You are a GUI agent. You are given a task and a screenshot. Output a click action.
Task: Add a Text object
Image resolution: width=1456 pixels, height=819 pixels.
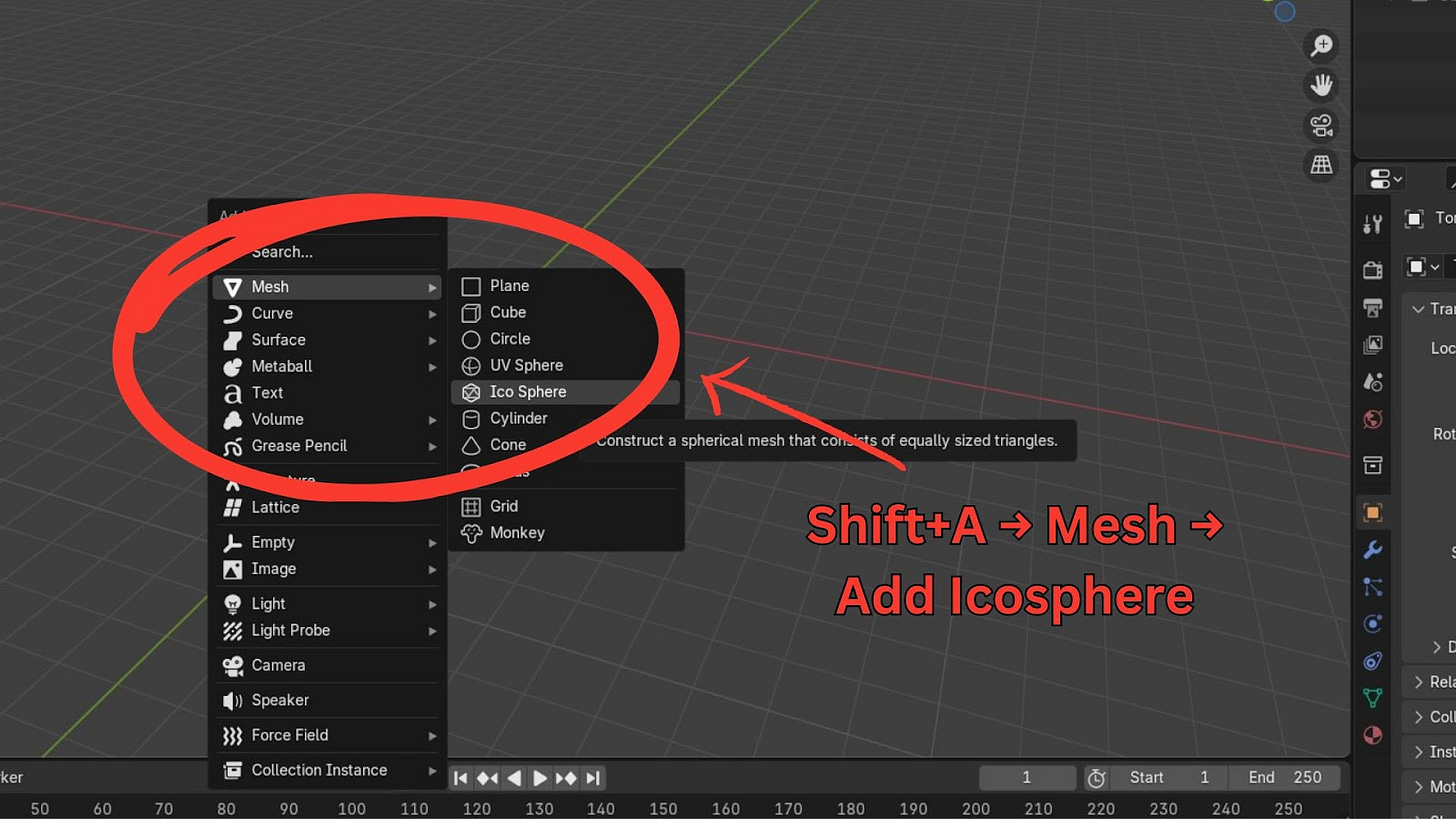point(327,393)
